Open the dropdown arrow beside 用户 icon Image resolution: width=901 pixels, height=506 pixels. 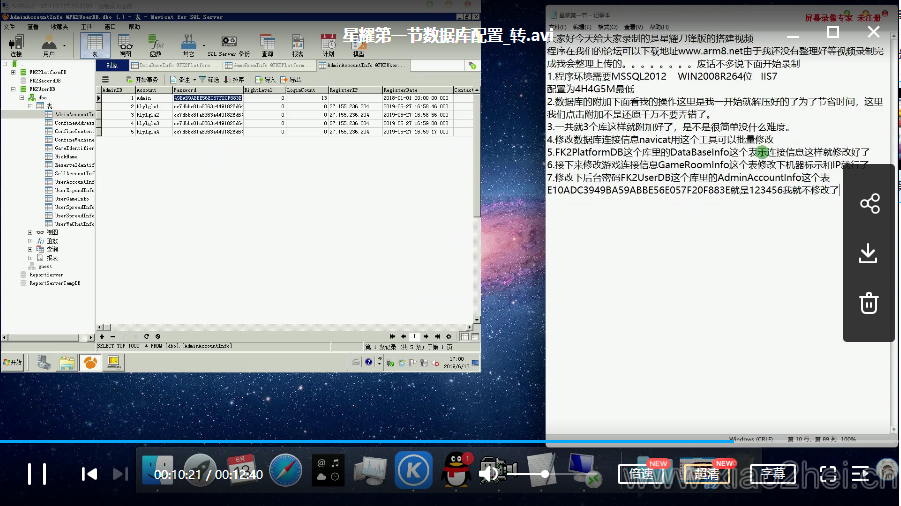pyautogui.click(x=64, y=45)
